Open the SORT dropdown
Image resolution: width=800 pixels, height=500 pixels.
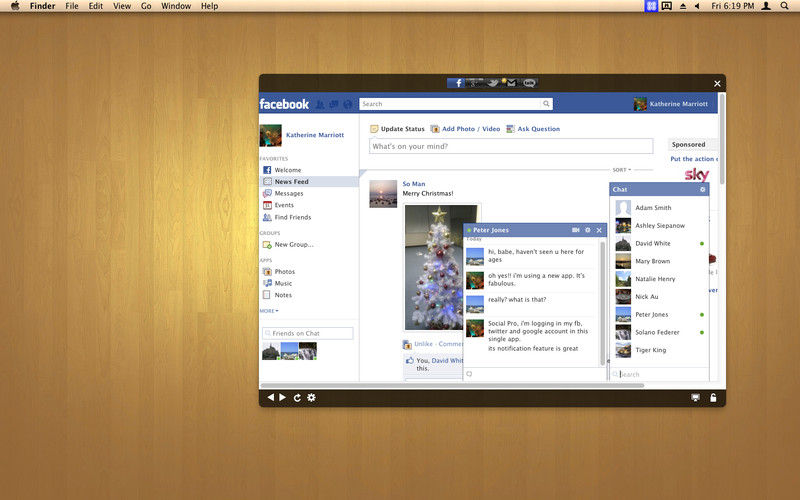tap(621, 170)
